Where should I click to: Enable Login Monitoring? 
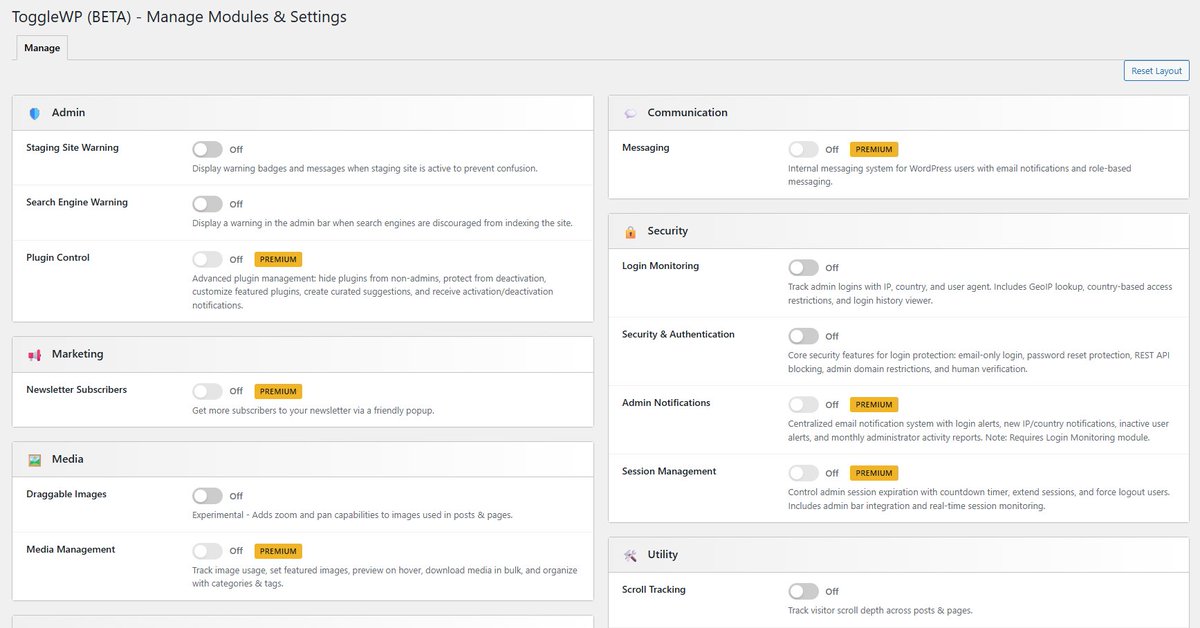click(x=803, y=267)
